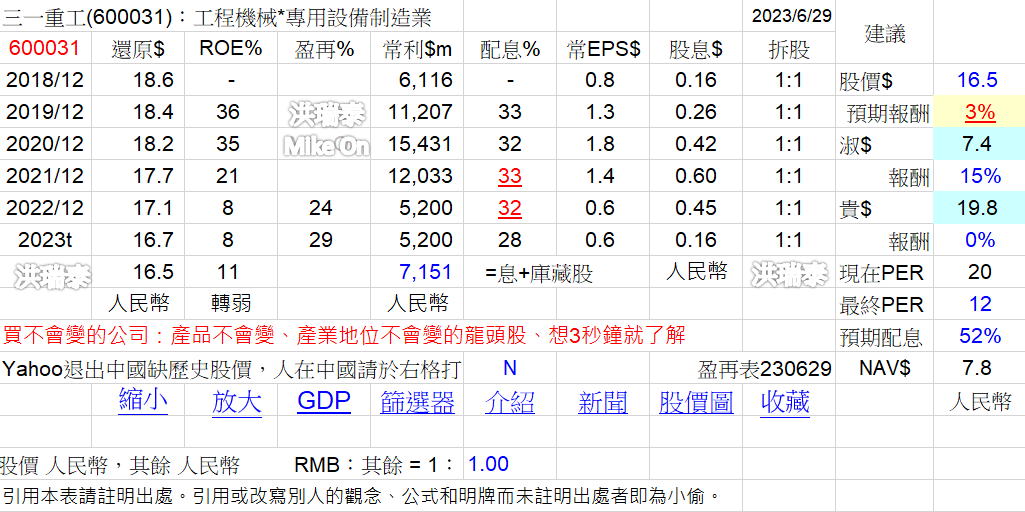
Task: Open the 縮小 link
Action: pos(143,400)
